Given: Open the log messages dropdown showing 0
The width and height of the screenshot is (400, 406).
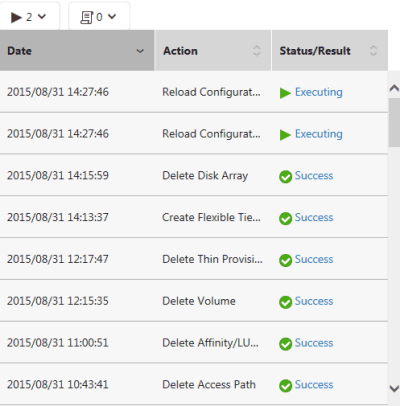Looking at the screenshot, I should (99, 16).
